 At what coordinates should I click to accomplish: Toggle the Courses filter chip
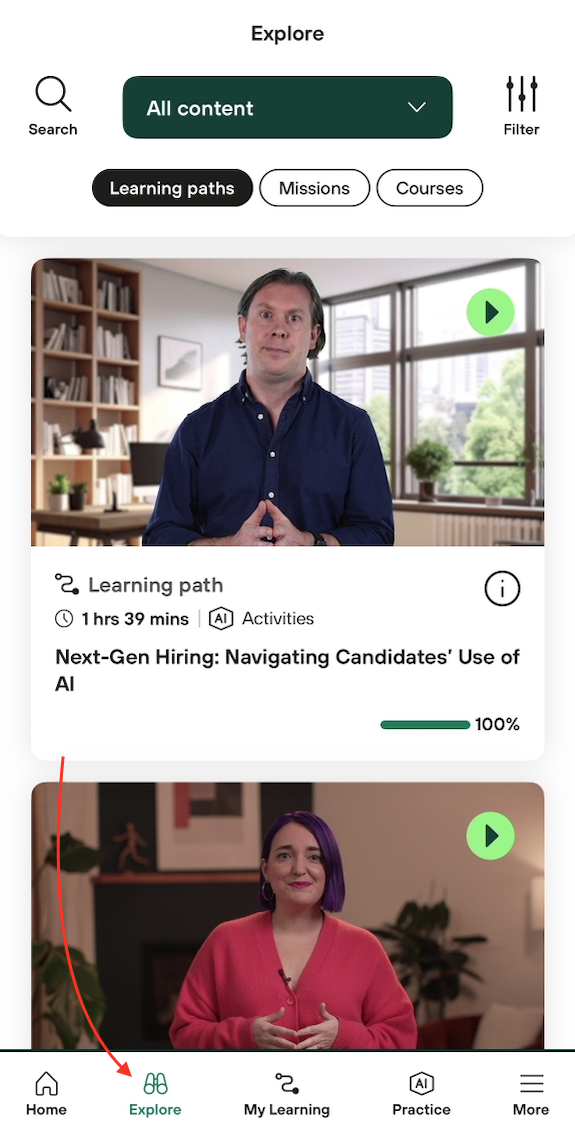point(430,188)
